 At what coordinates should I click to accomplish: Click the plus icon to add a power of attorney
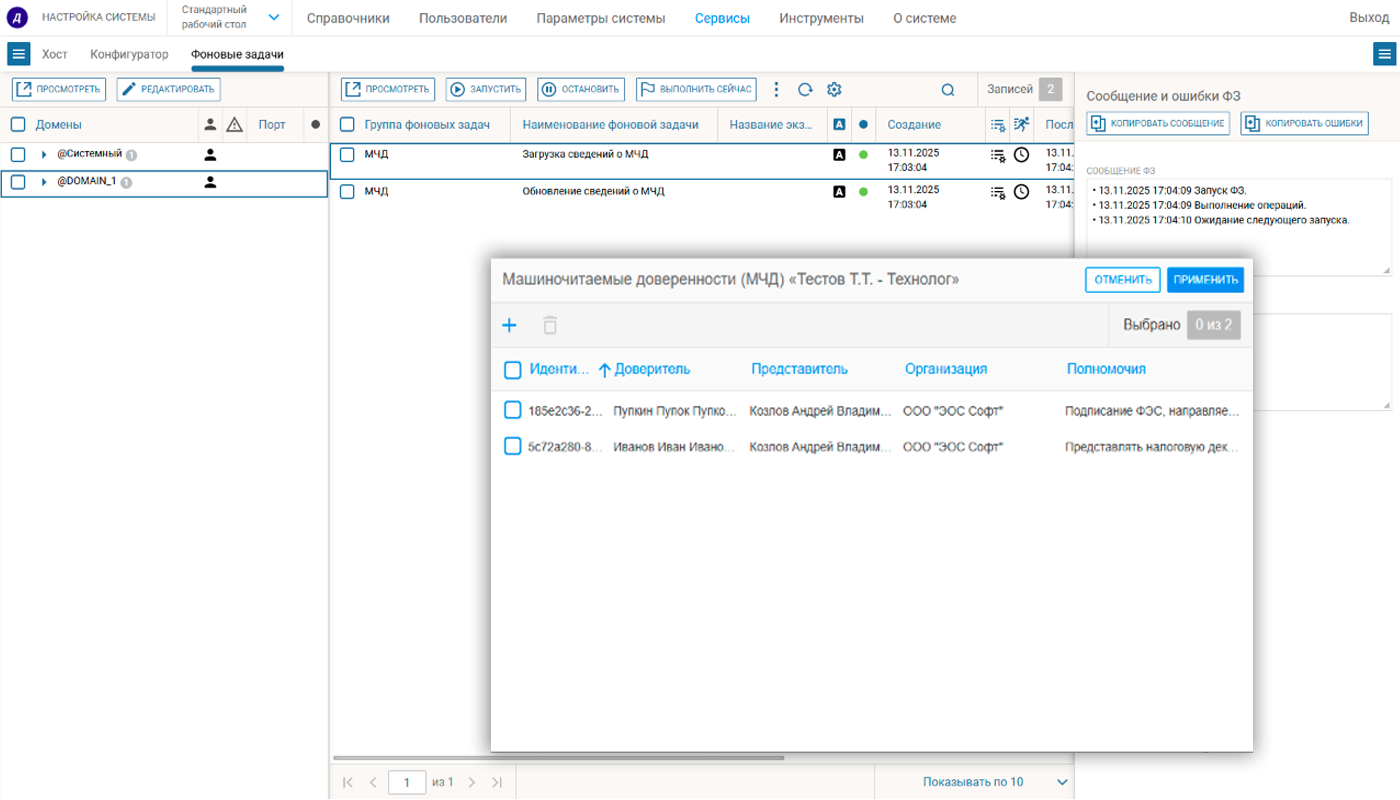pos(509,325)
